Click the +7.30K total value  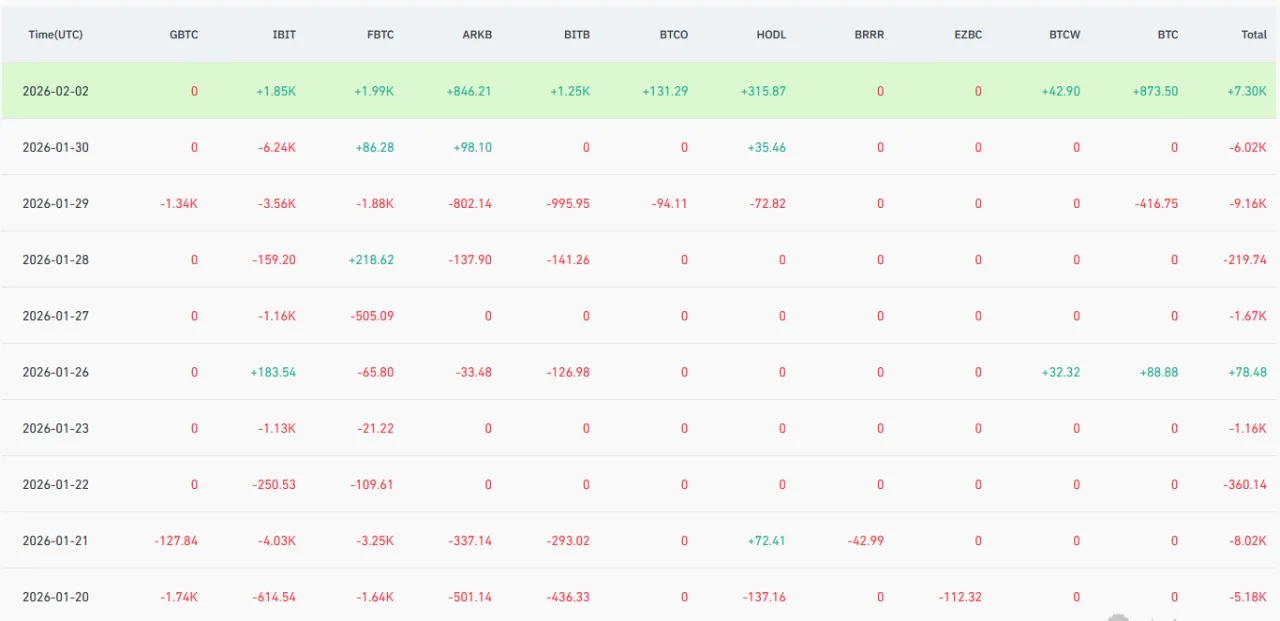coord(1247,91)
